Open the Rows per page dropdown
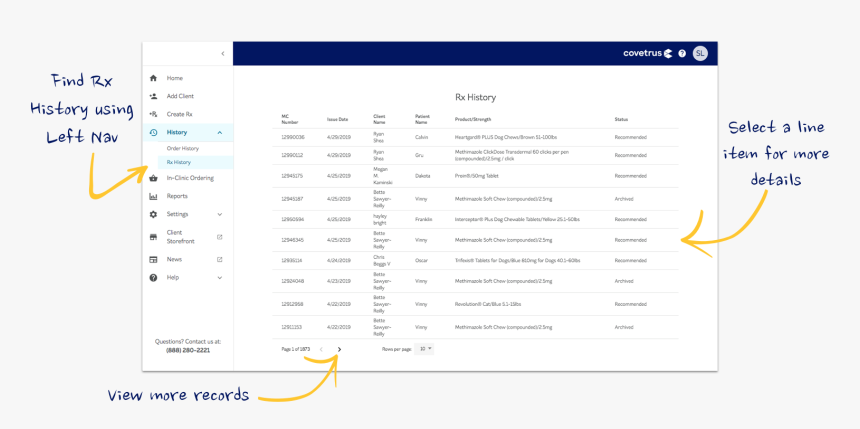 (x=426, y=349)
